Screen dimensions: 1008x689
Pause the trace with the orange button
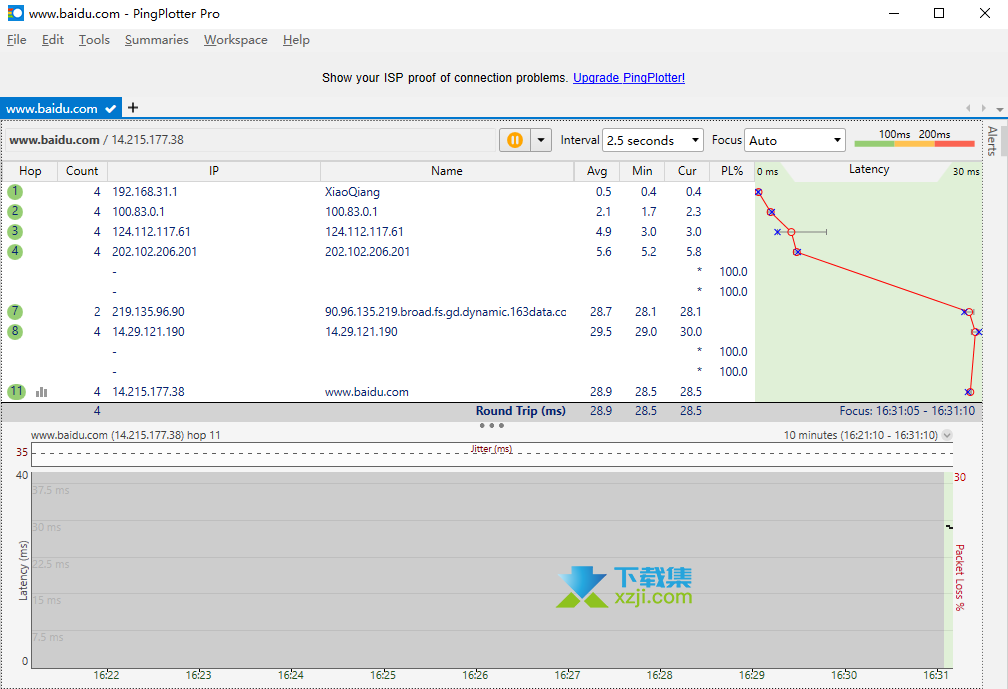515,140
